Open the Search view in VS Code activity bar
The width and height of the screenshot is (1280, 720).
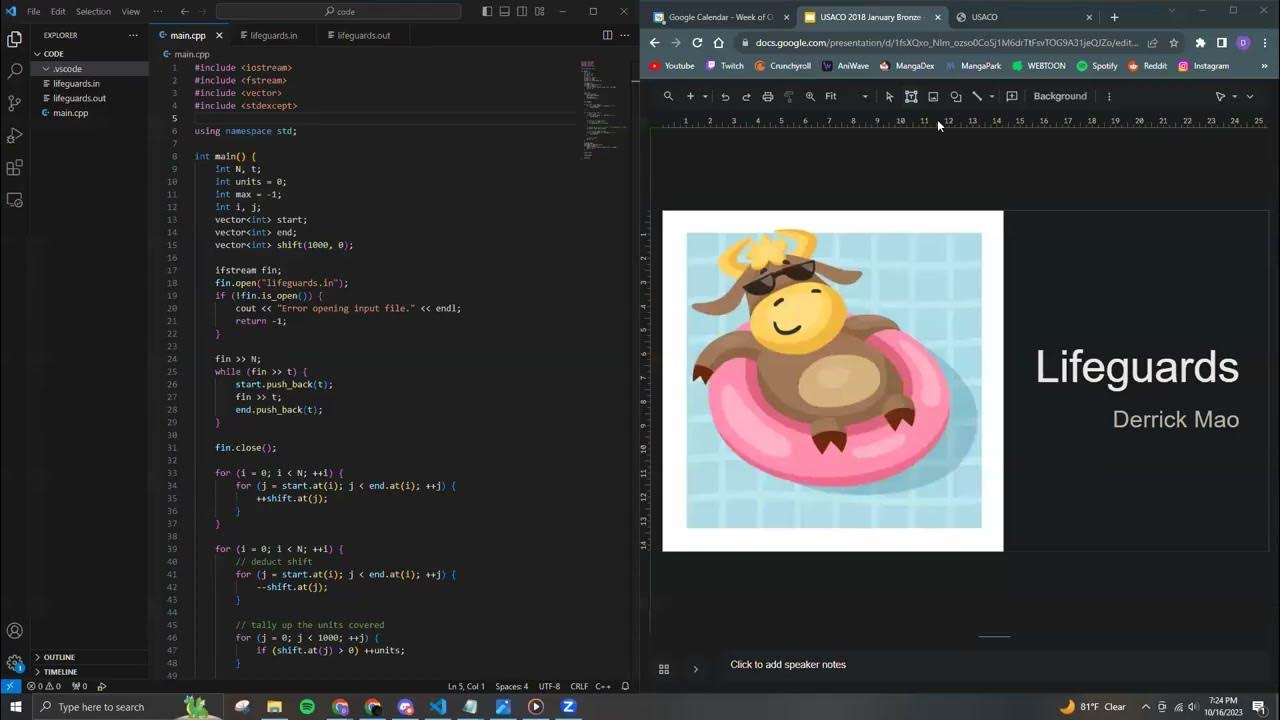coord(14,71)
